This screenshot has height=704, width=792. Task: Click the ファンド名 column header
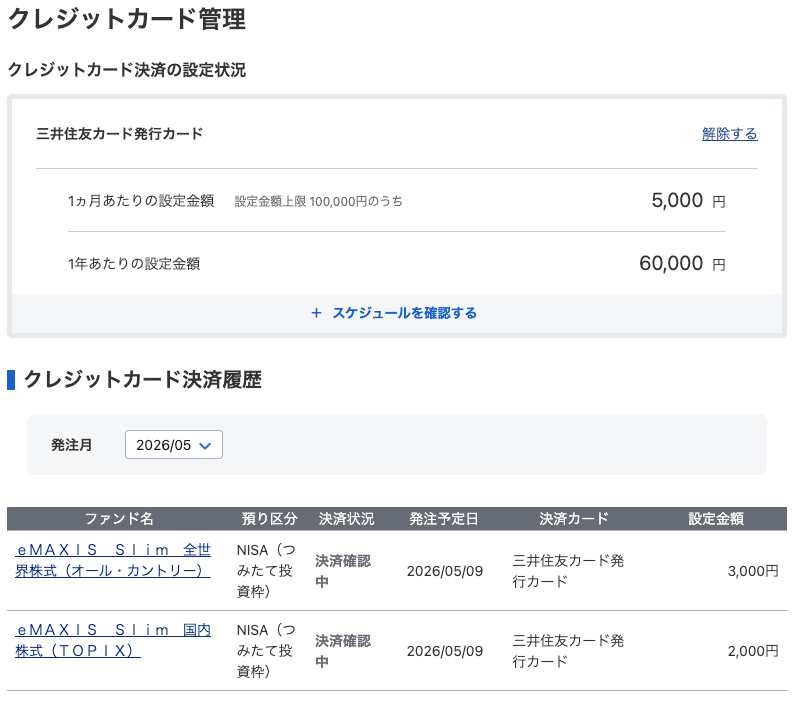[119, 519]
